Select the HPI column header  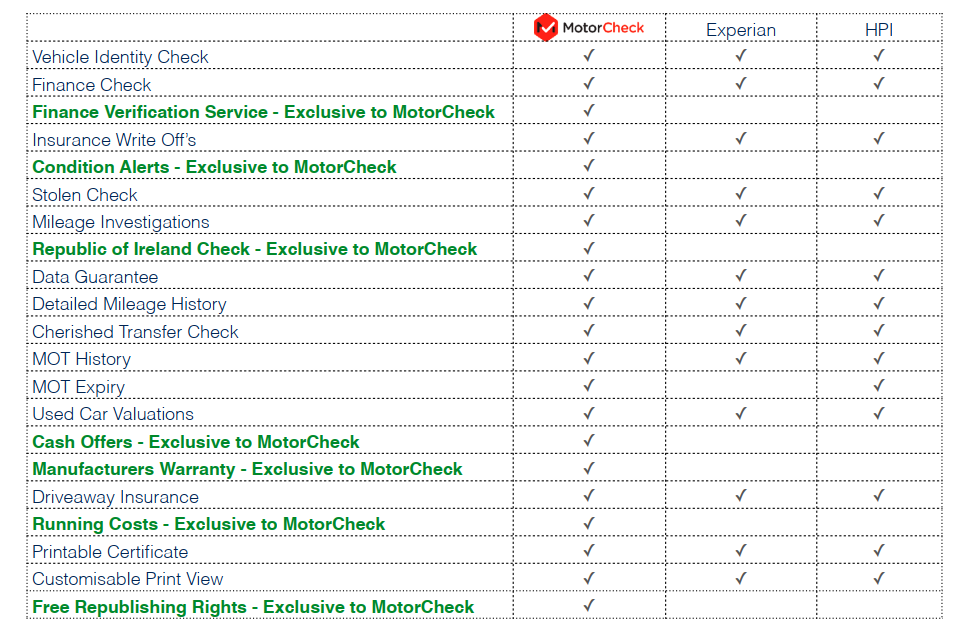click(879, 30)
